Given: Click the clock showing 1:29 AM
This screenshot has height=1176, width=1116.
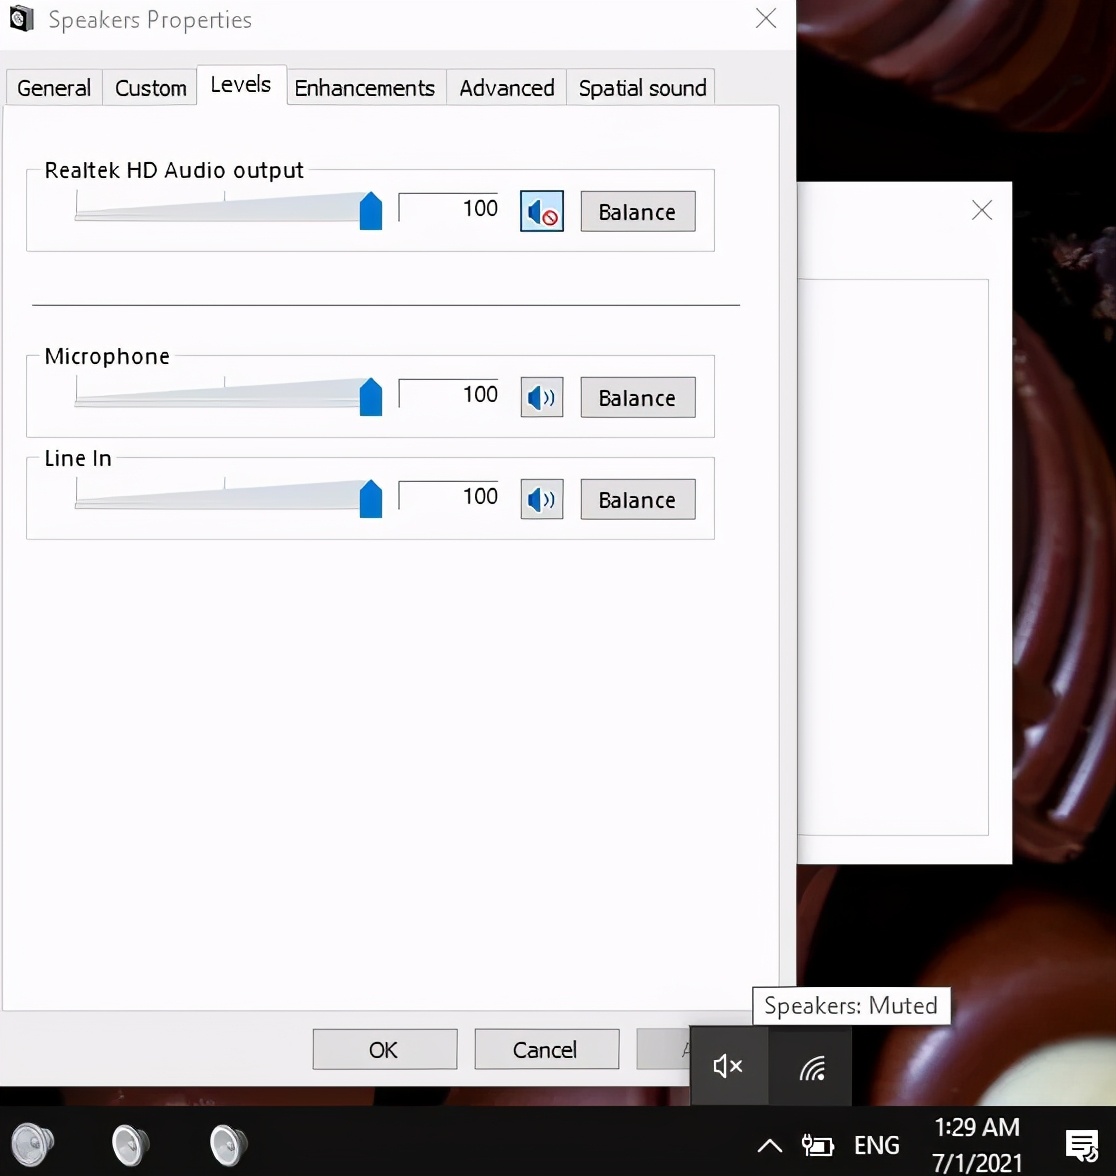Looking at the screenshot, I should tap(977, 1127).
